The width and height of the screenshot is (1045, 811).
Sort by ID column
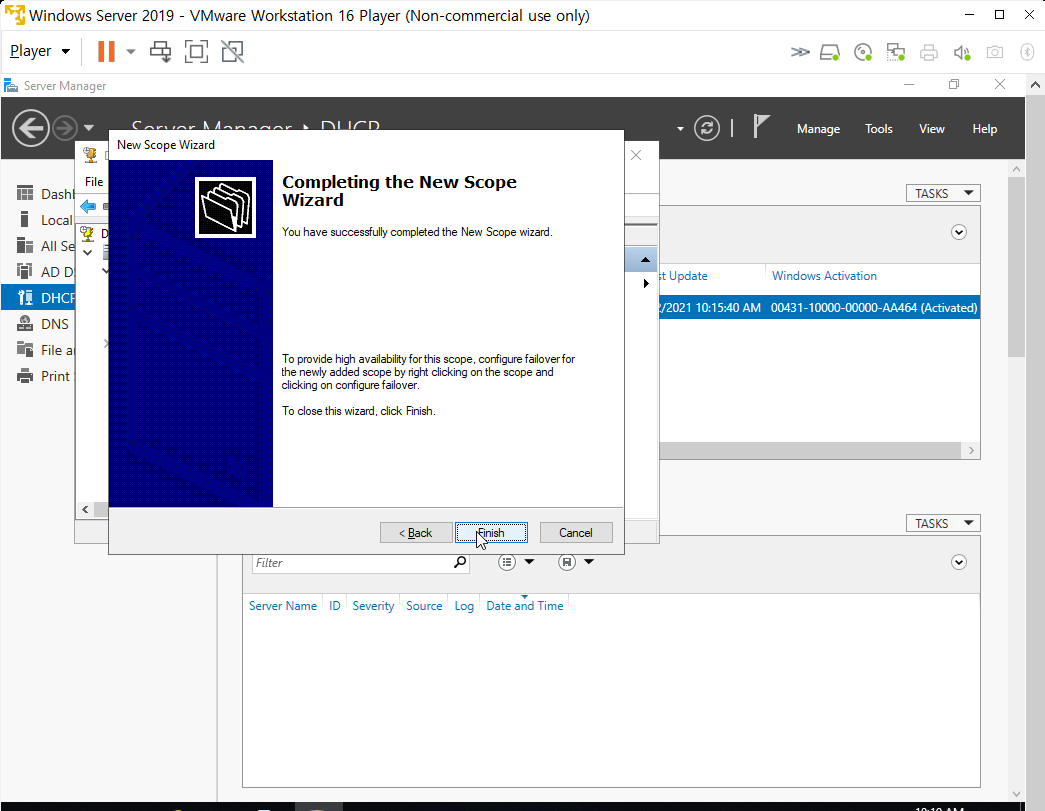335,606
